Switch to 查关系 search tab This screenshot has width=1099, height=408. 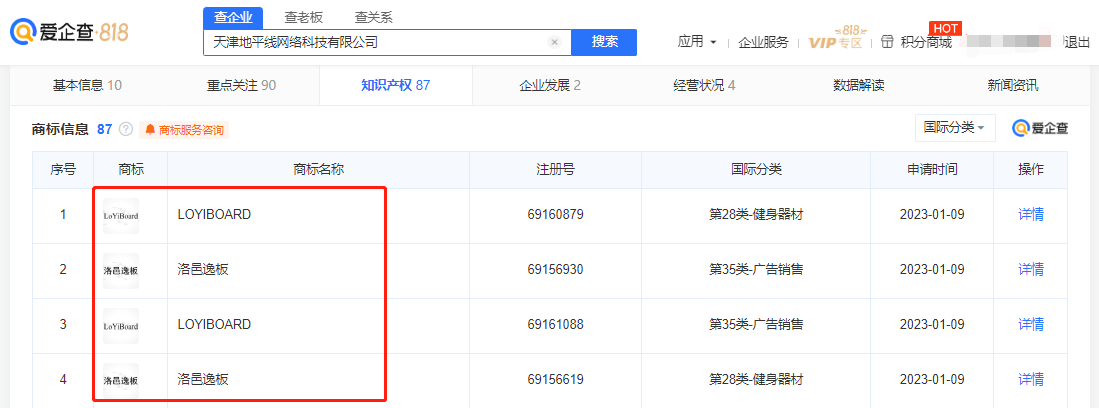(x=374, y=18)
